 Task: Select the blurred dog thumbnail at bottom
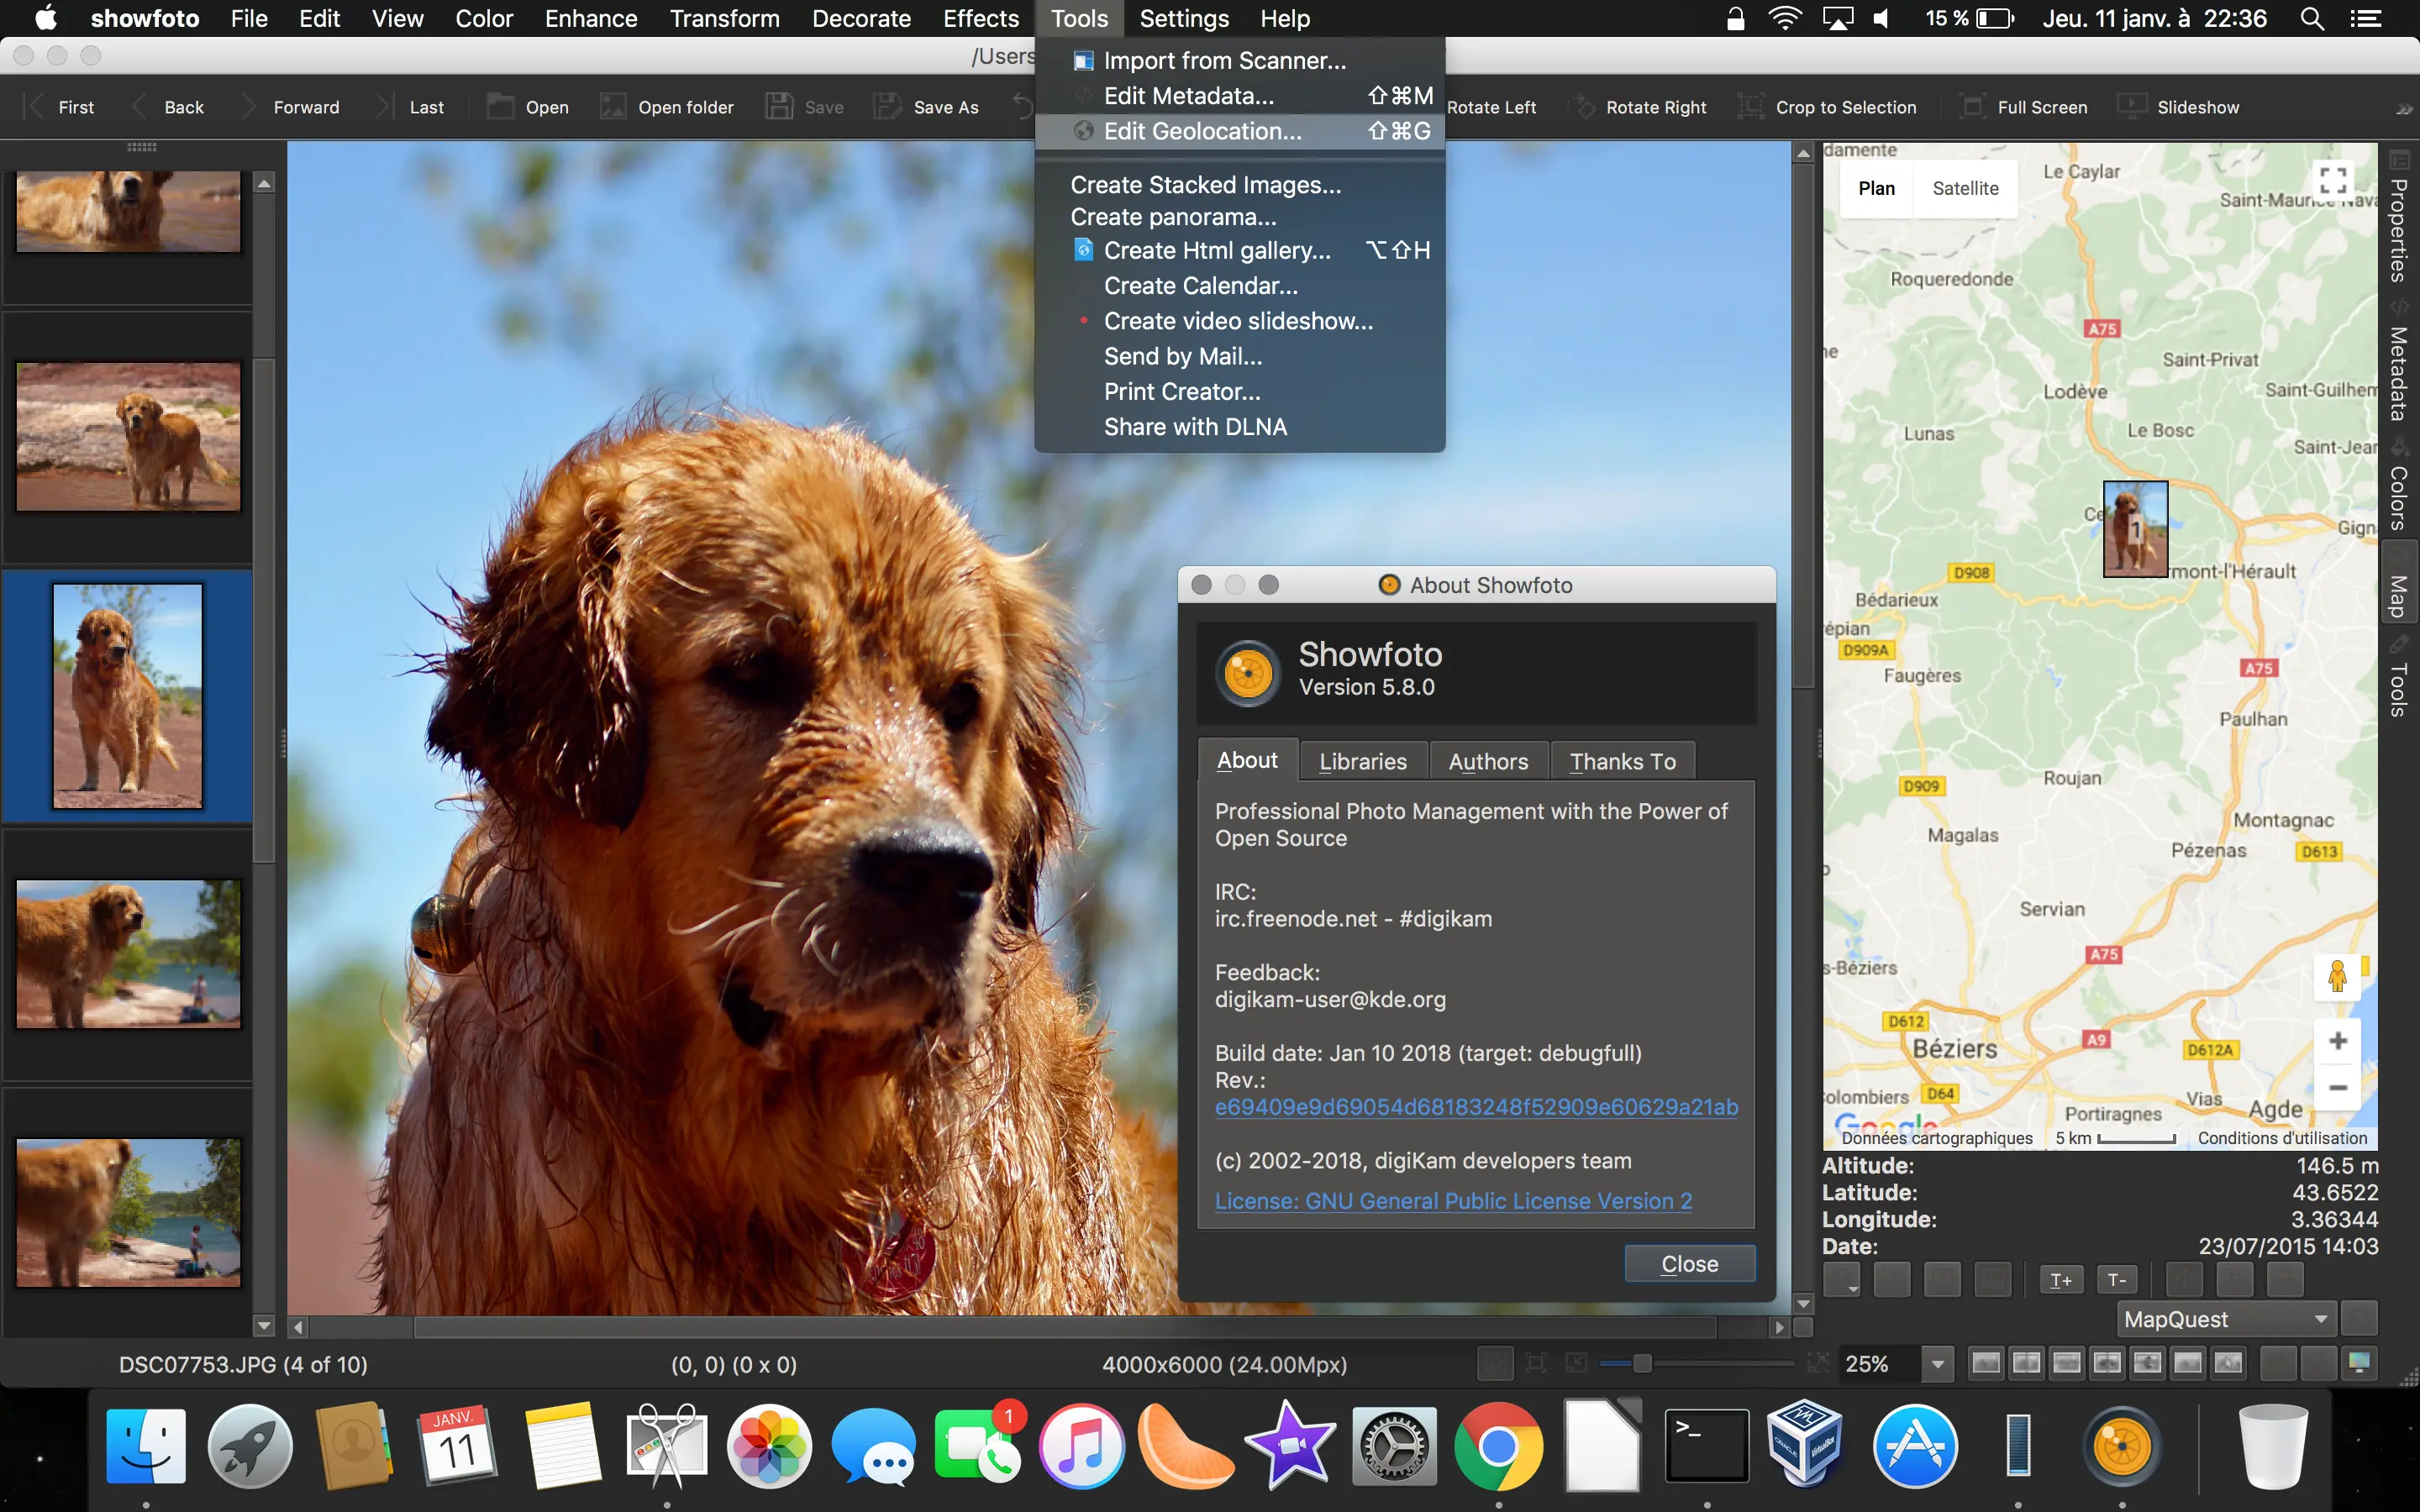(x=128, y=1213)
